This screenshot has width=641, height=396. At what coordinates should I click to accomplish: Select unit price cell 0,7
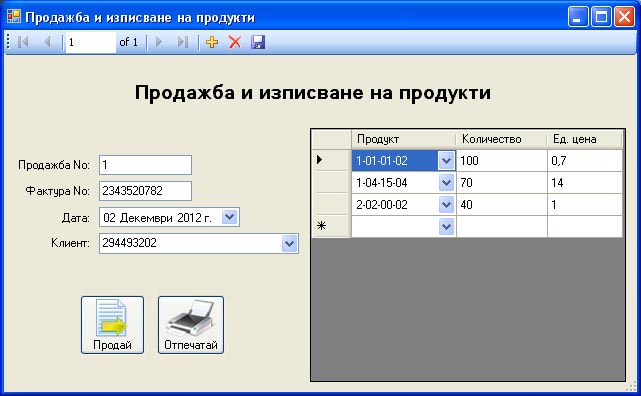click(585, 161)
